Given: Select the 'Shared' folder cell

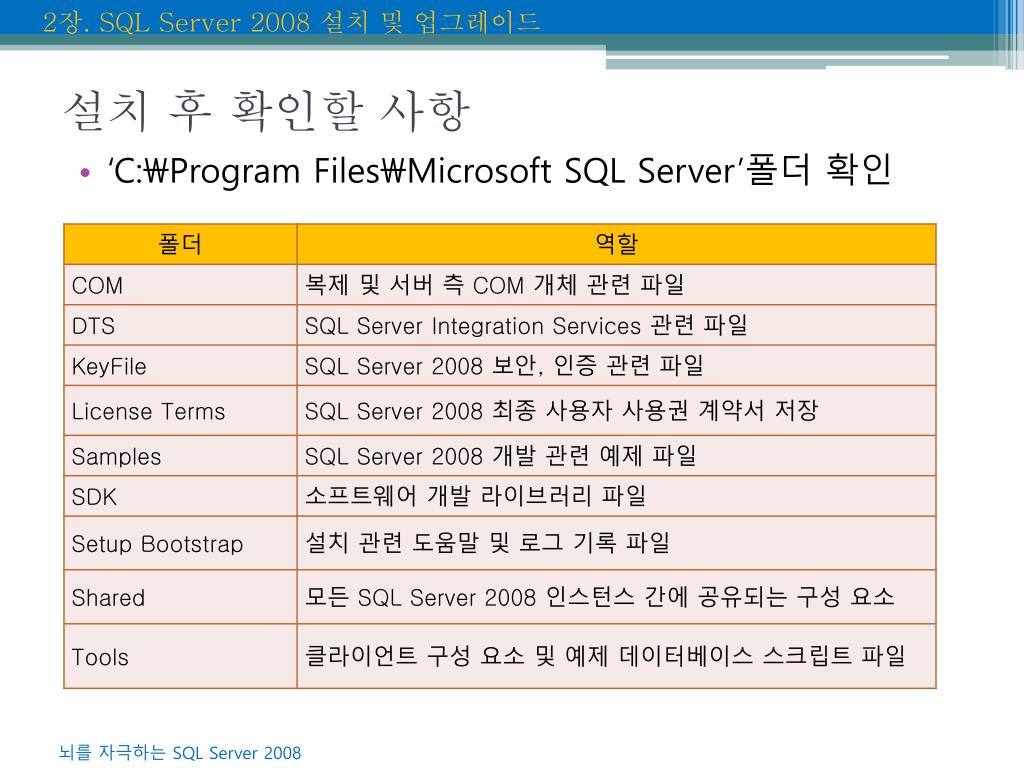Looking at the screenshot, I should click(x=180, y=597).
